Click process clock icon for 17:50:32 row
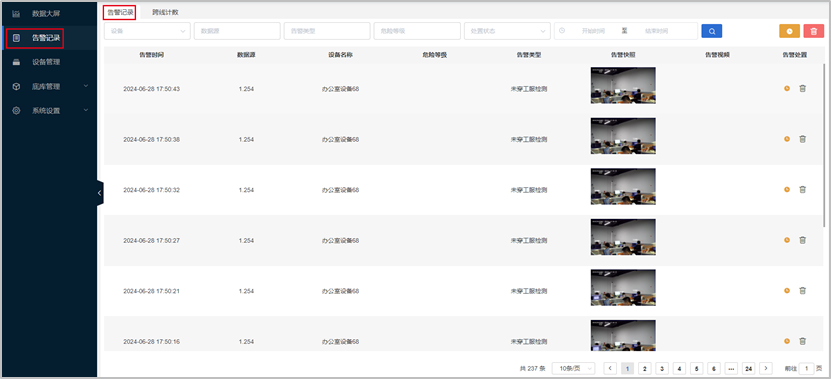The height and width of the screenshot is (379, 831). tap(787, 189)
